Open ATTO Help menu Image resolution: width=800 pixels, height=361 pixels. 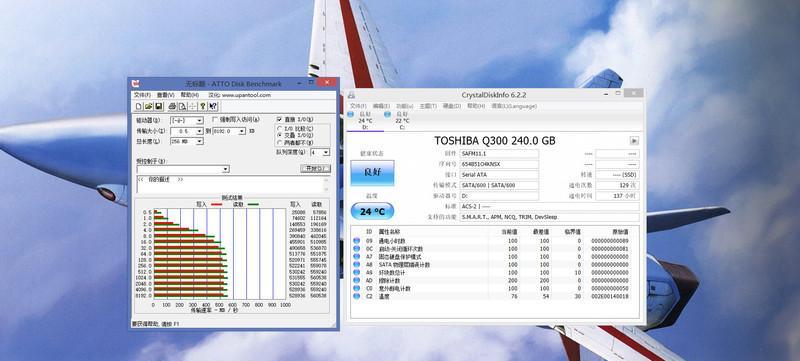[189, 95]
